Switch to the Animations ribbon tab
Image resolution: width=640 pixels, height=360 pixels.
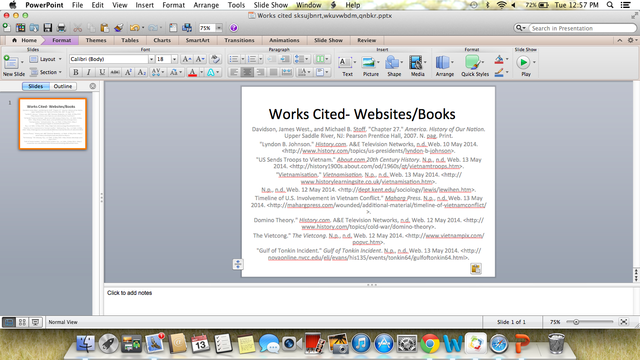pos(284,40)
